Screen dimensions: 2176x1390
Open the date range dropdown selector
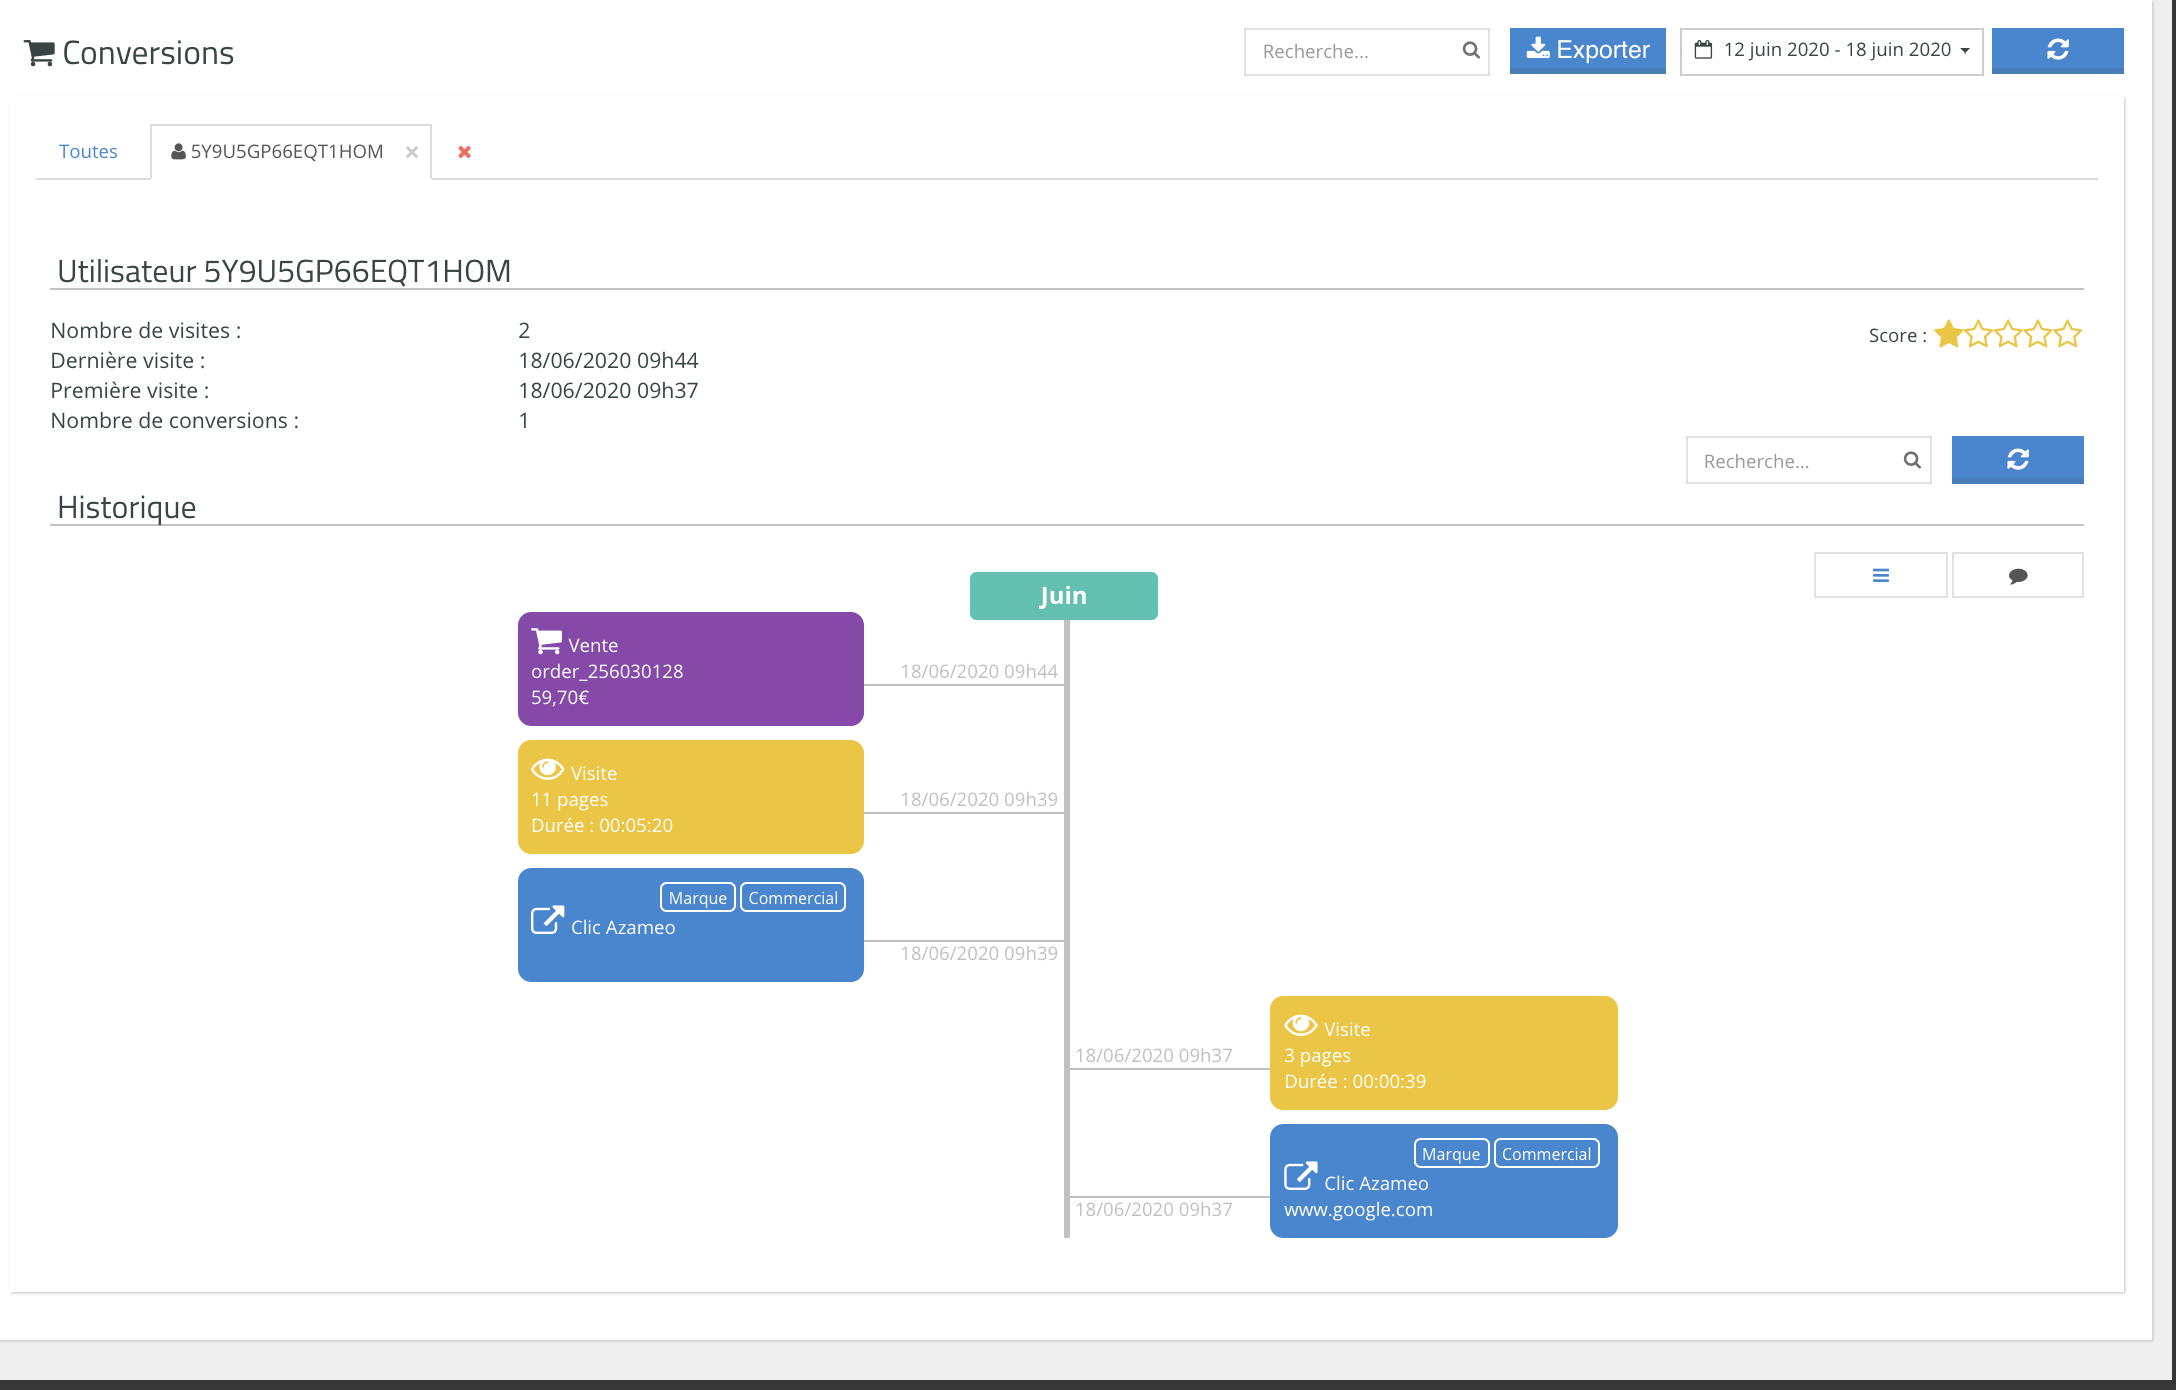[x=1830, y=51]
